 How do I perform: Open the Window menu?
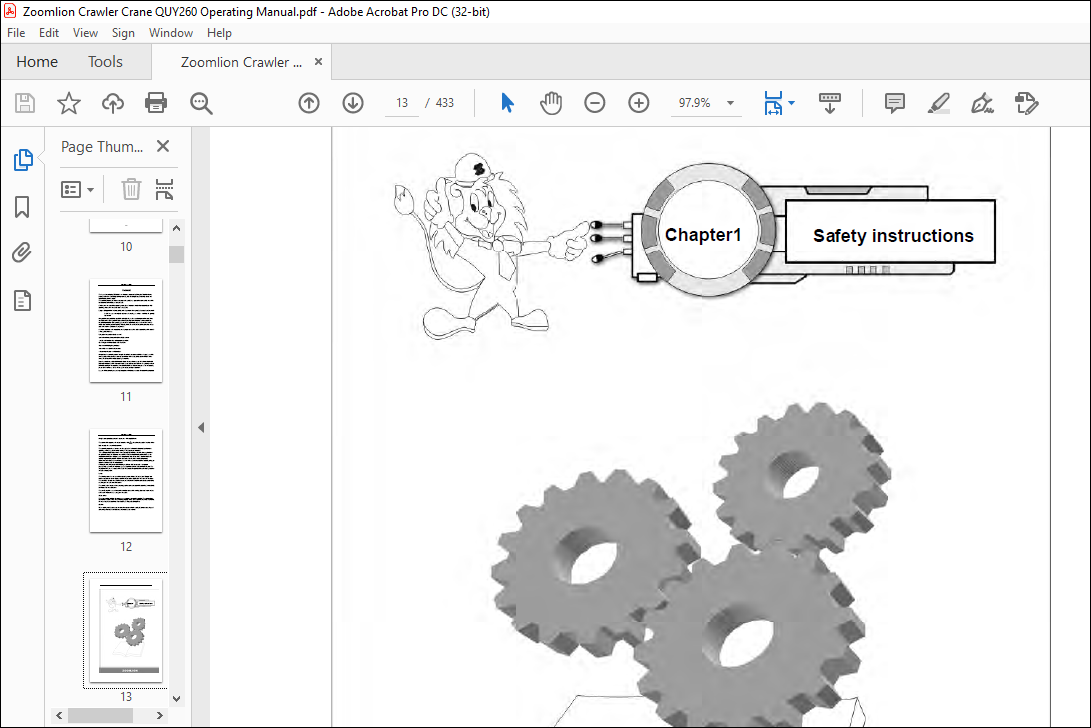click(170, 33)
